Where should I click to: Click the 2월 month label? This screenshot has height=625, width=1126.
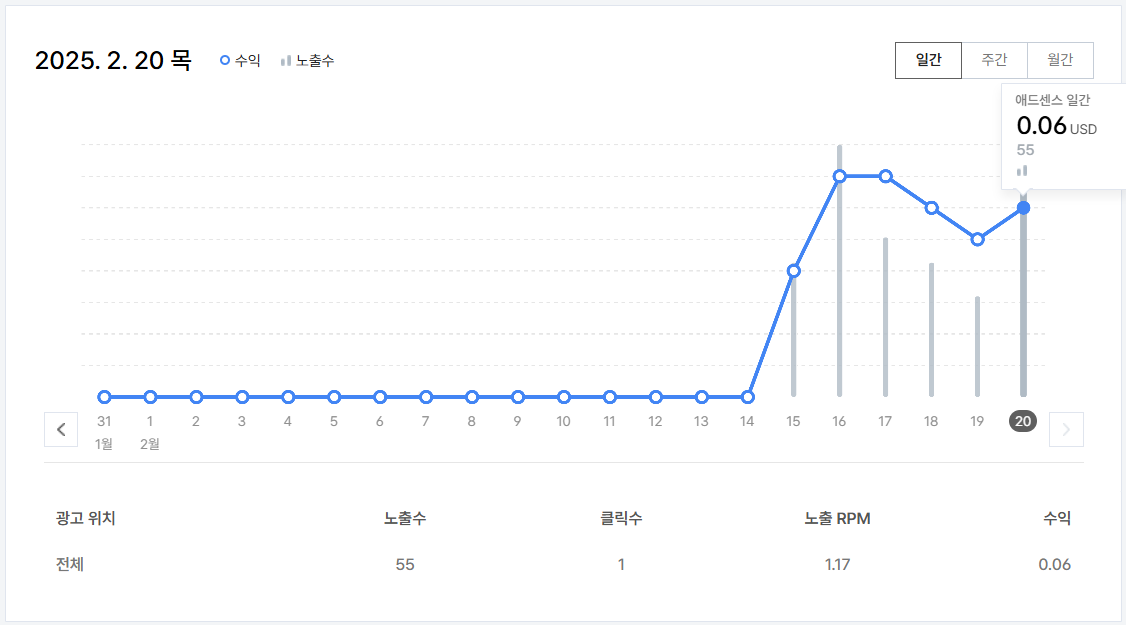click(149, 444)
